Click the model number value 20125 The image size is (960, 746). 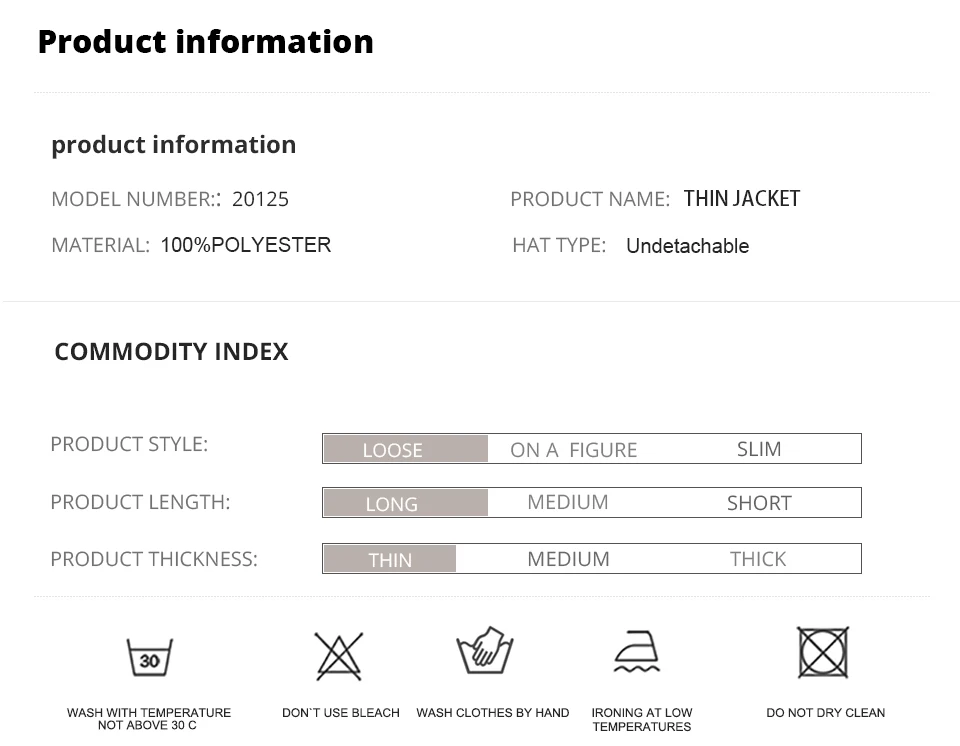tap(260, 199)
